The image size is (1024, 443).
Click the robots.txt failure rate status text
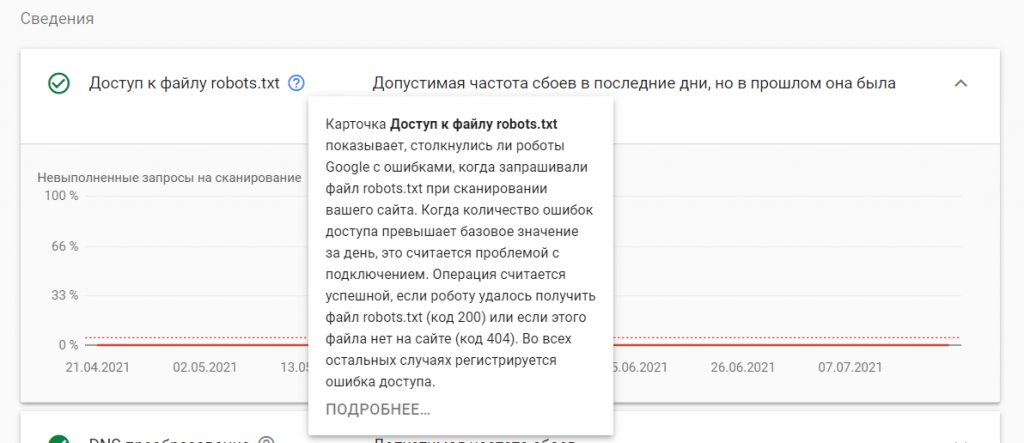click(633, 84)
